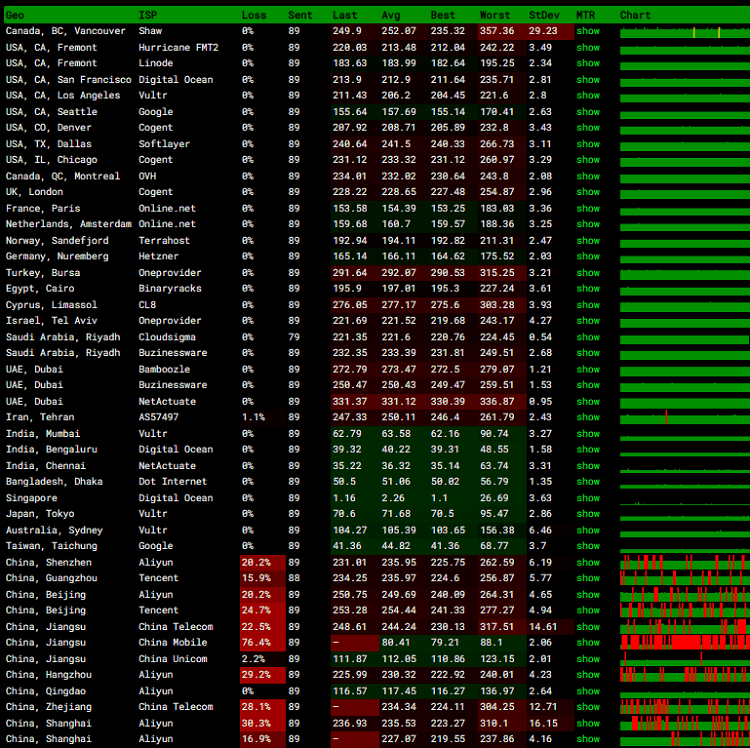Show MTR for Dubai Bamboozle
The height and width of the screenshot is (748, 750).
coord(587,369)
